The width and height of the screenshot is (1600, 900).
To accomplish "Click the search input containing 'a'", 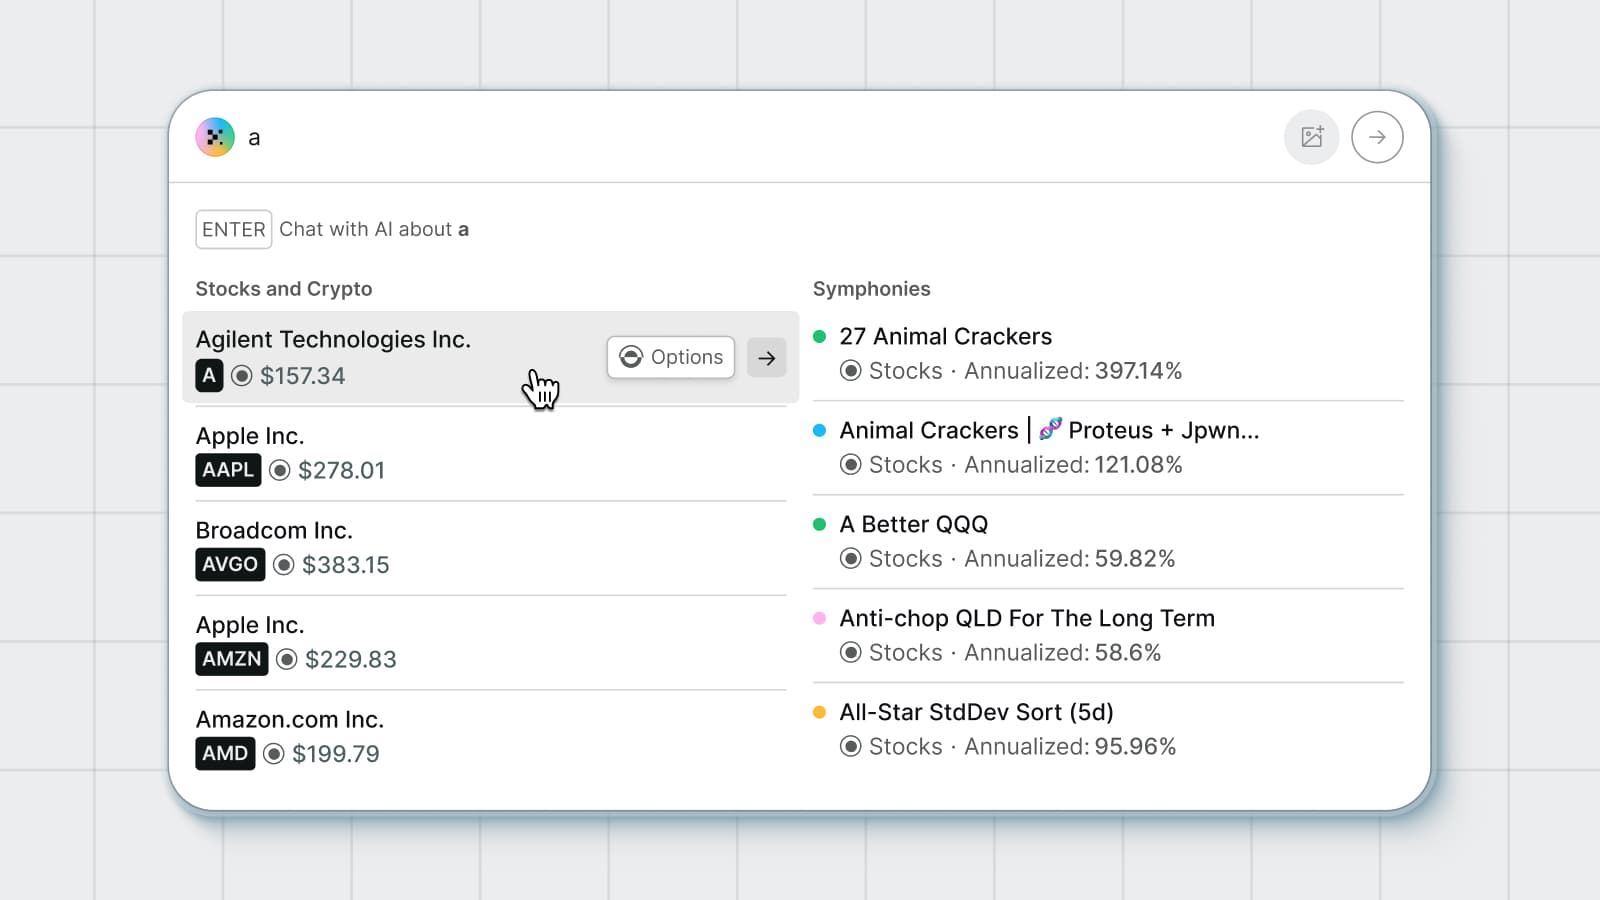I will (x=700, y=138).
